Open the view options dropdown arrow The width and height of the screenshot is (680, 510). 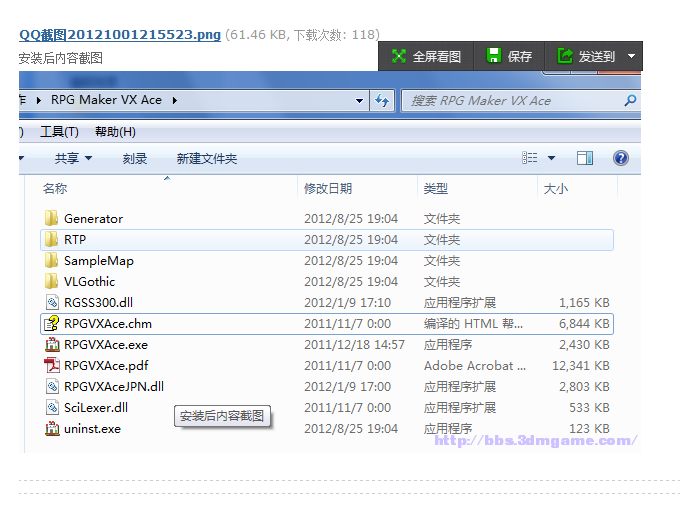click(551, 158)
